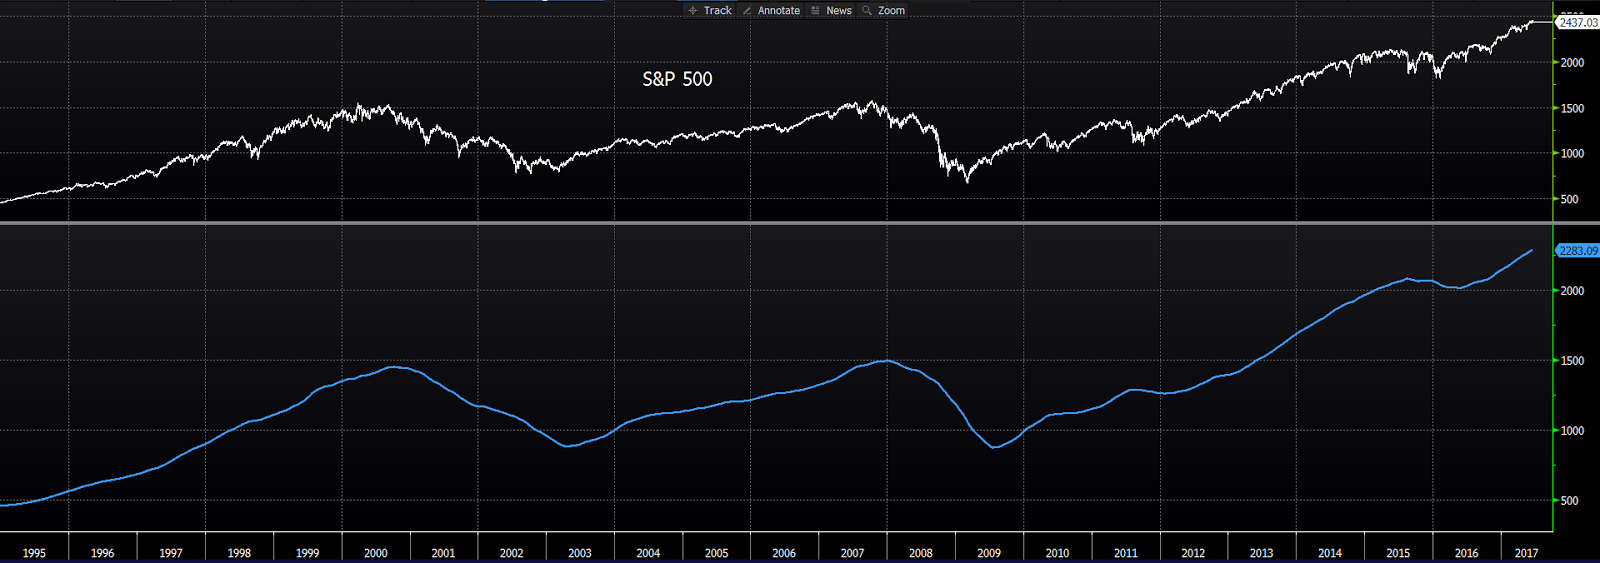Screen dimensions: 1600x563
Task: Pick 2015 on the time axis
Action: [1398, 553]
